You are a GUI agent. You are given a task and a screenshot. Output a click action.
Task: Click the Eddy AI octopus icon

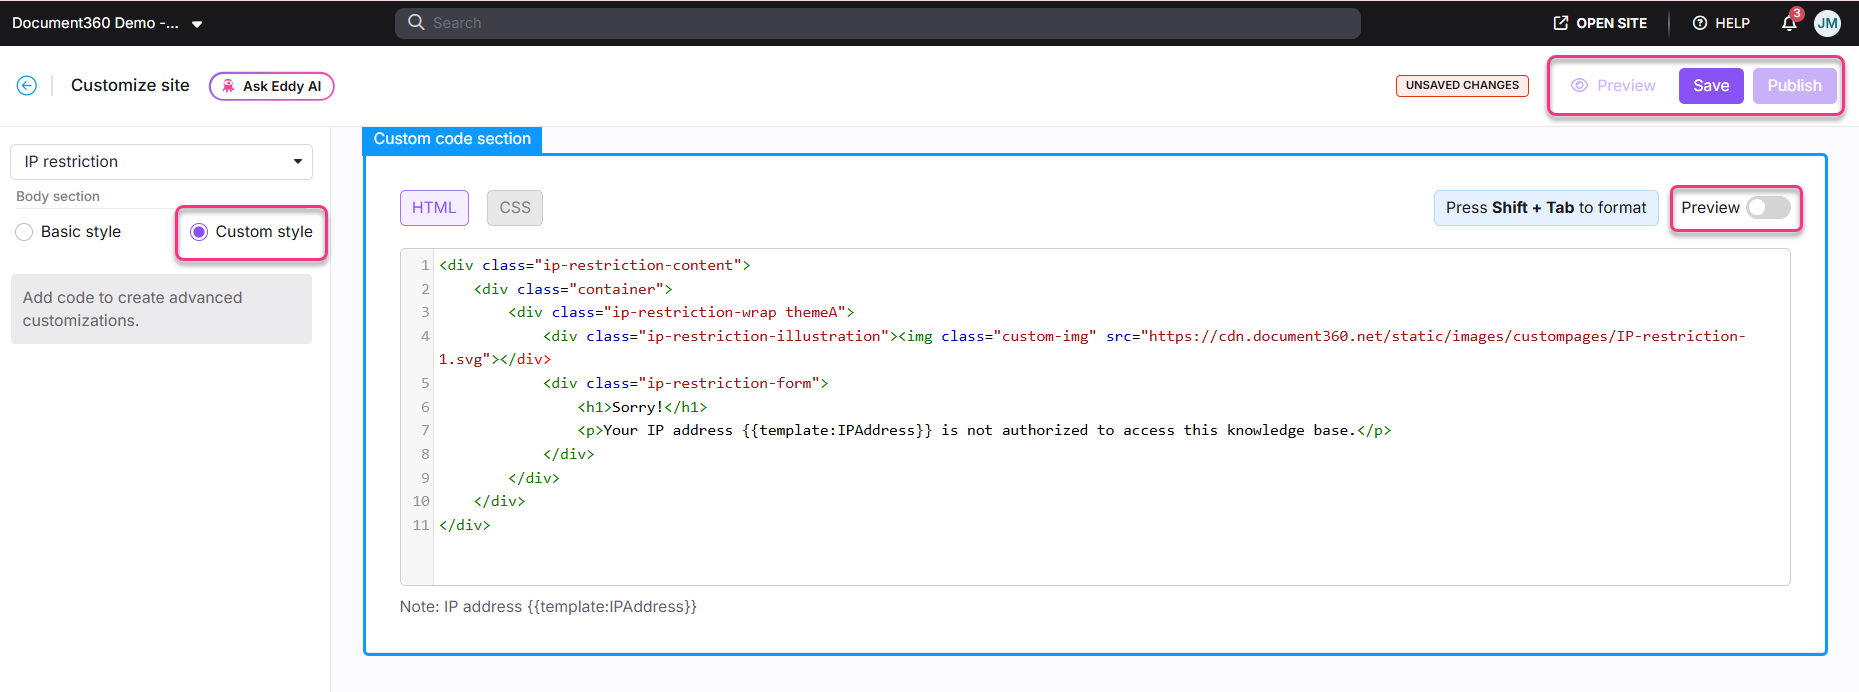228,86
